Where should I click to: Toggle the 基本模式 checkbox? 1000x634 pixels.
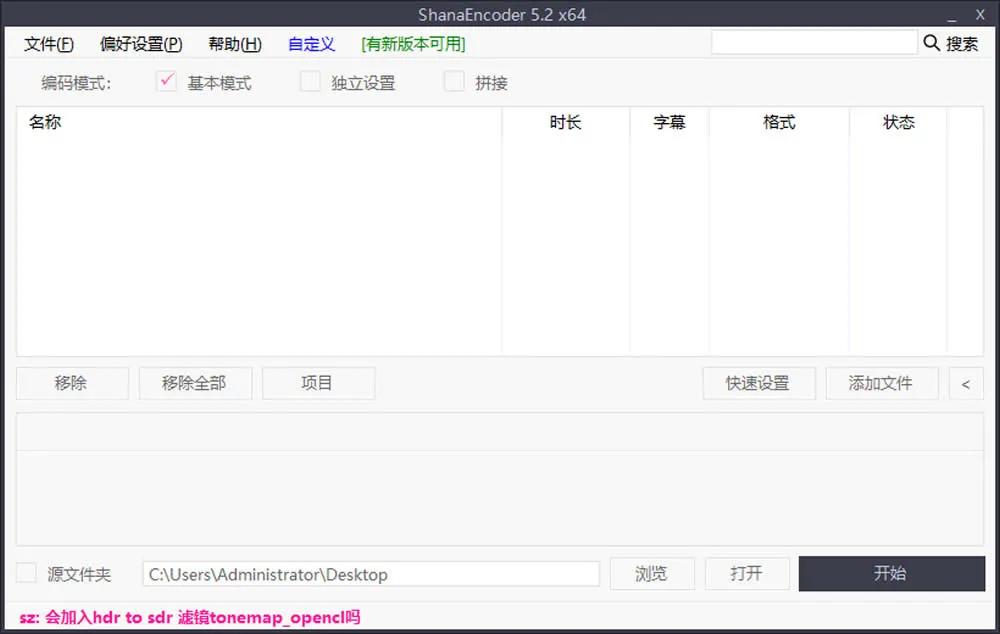coord(167,82)
